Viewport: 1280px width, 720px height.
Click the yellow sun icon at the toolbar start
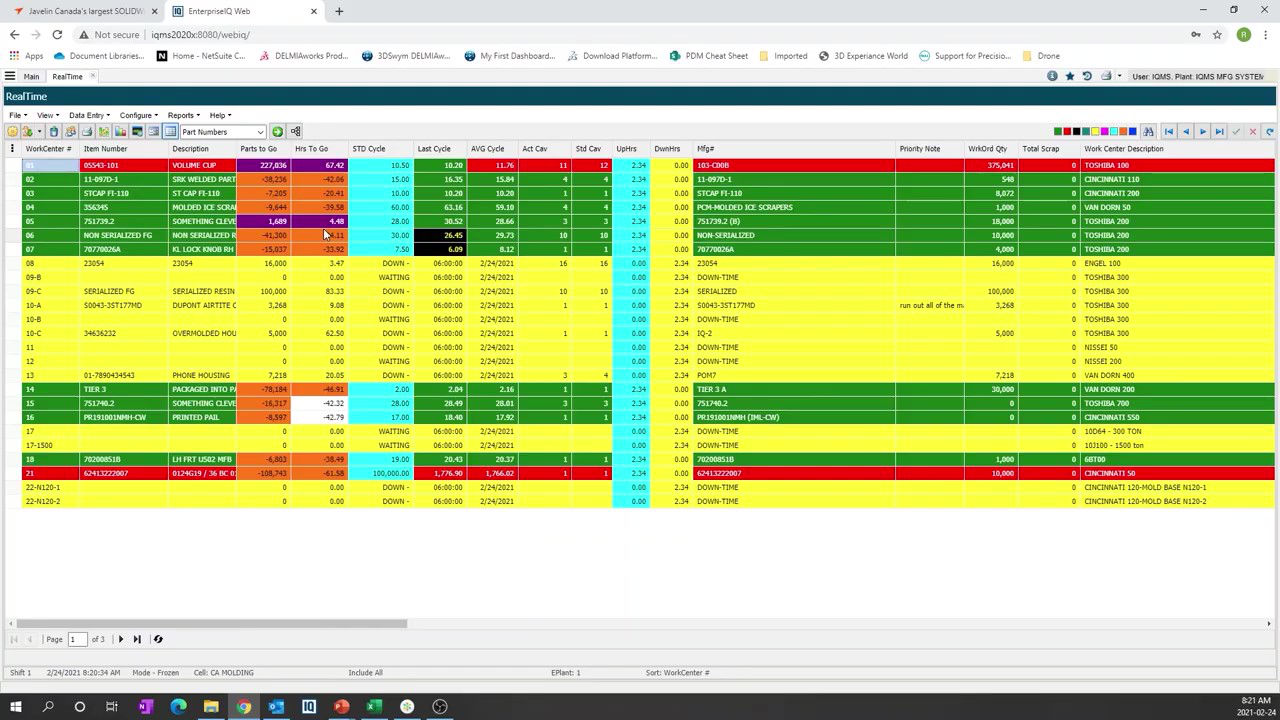12,132
